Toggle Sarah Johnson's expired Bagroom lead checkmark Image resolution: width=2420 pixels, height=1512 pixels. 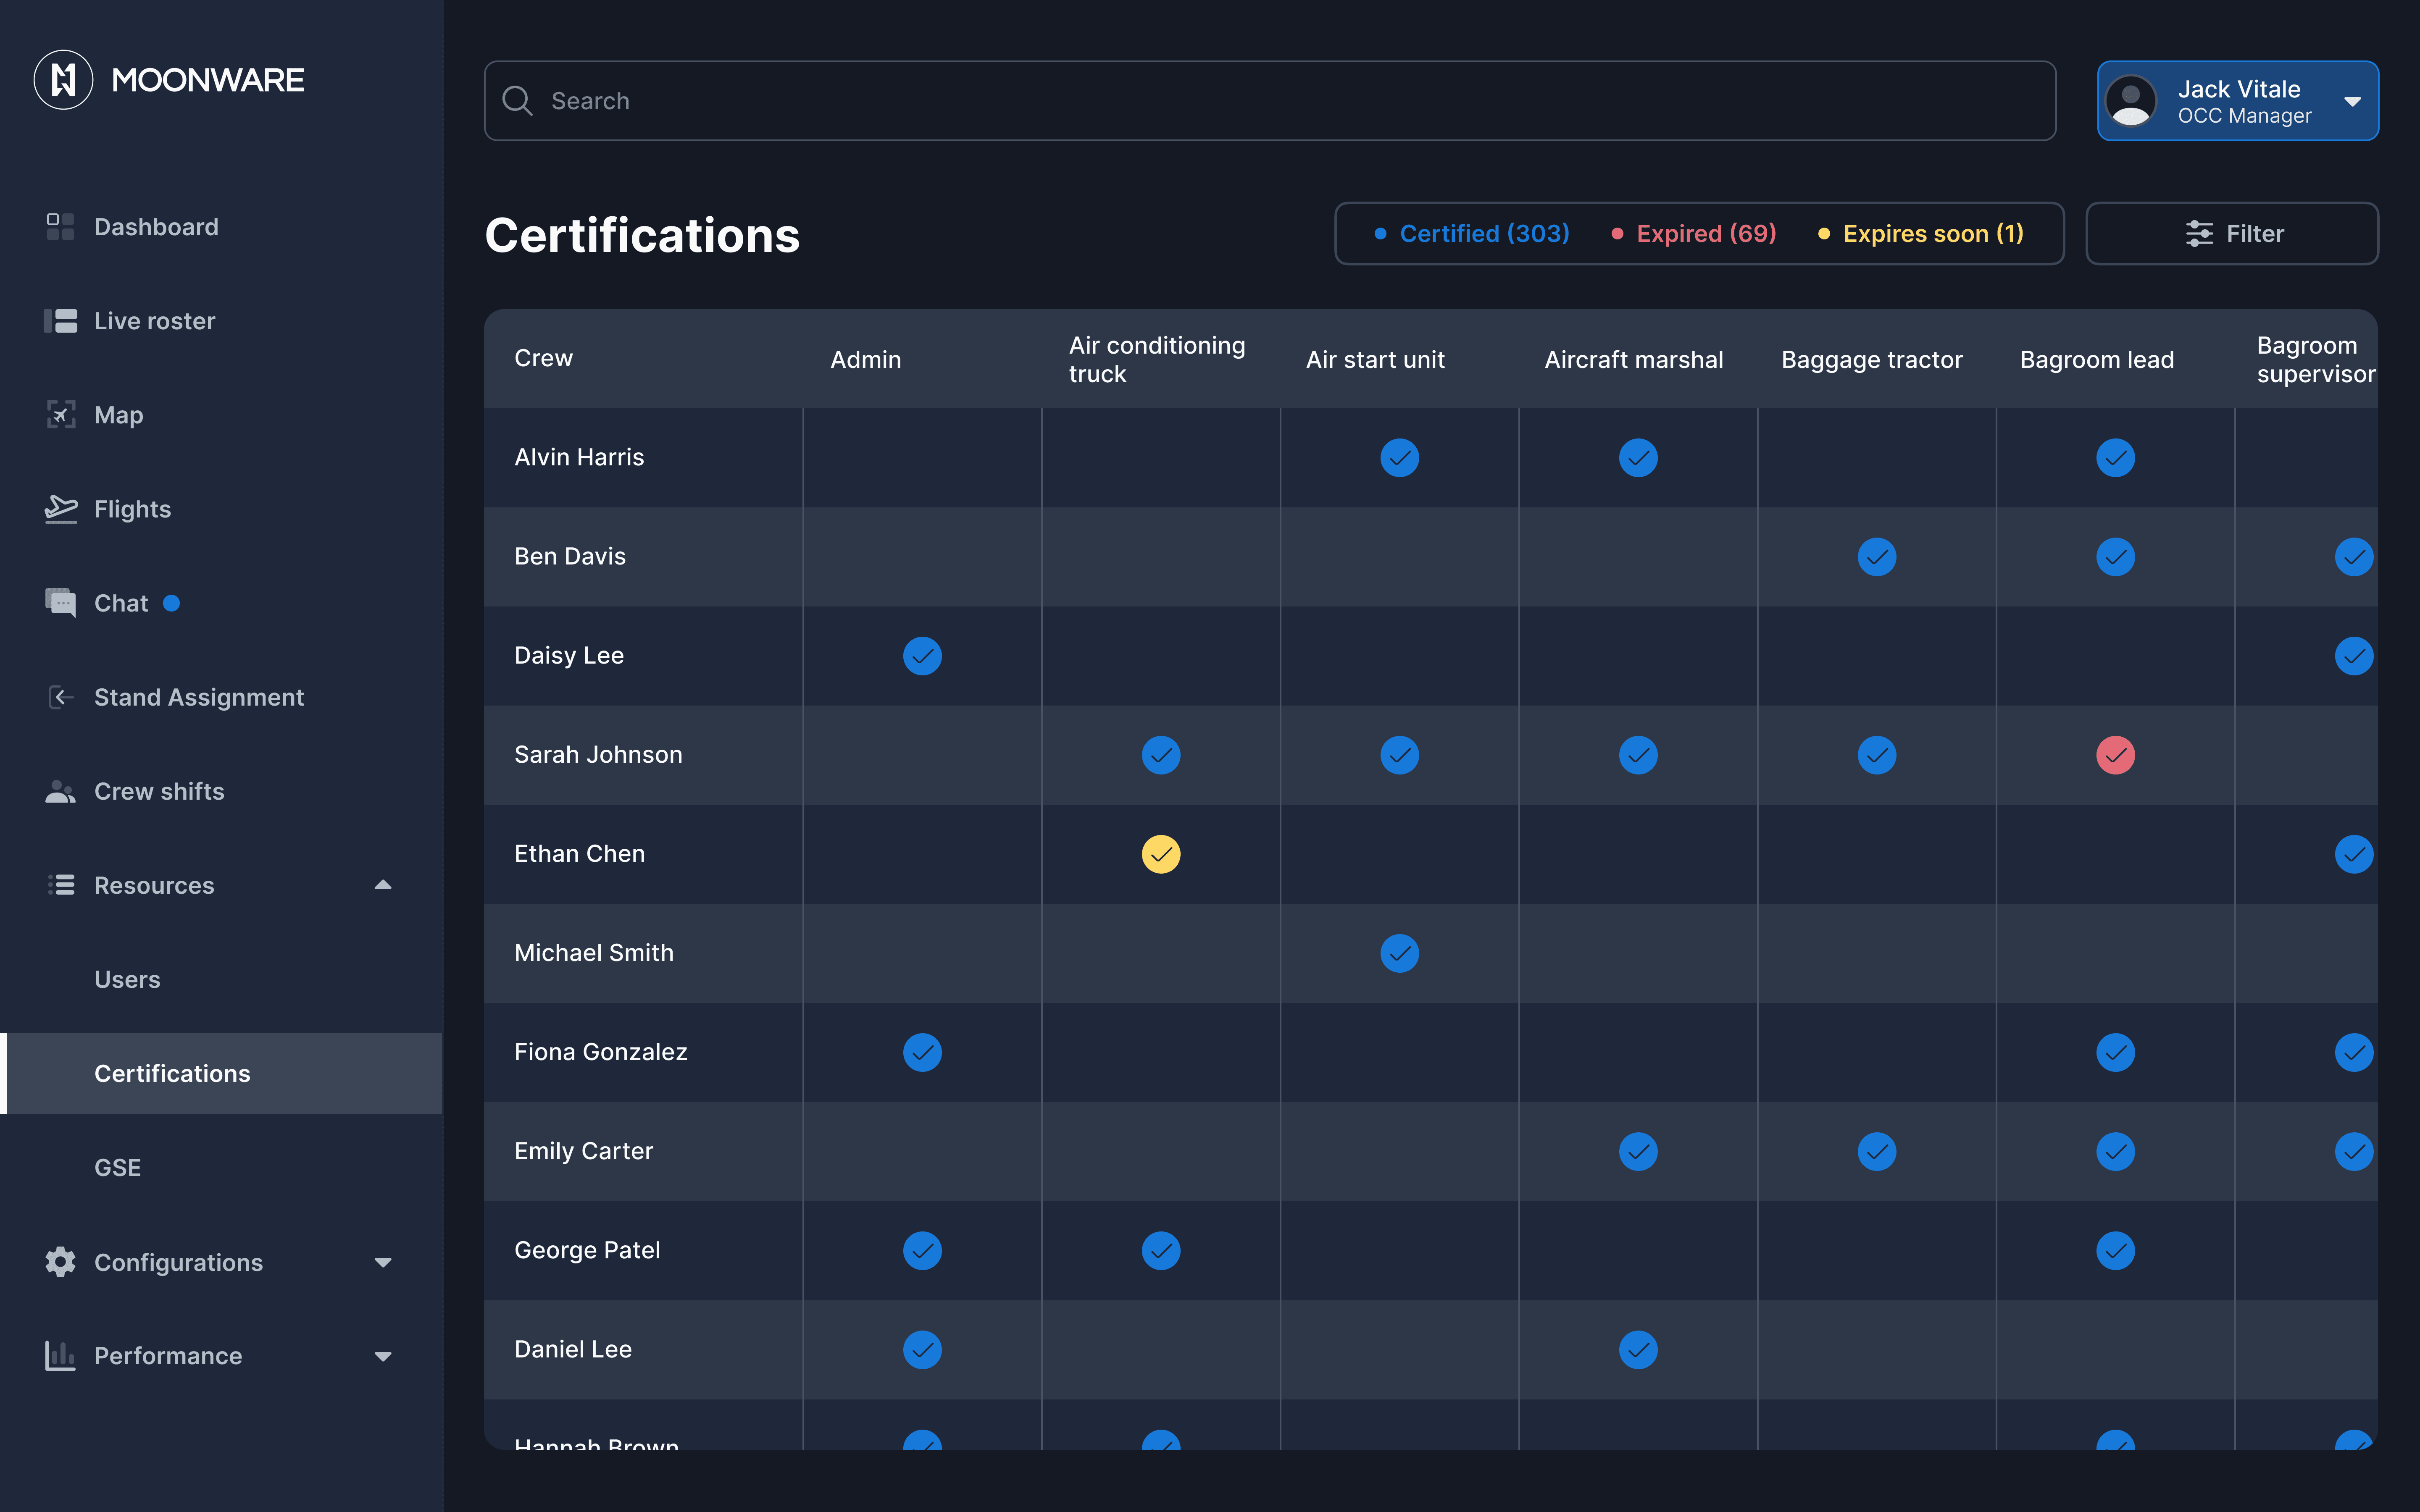coord(2115,755)
